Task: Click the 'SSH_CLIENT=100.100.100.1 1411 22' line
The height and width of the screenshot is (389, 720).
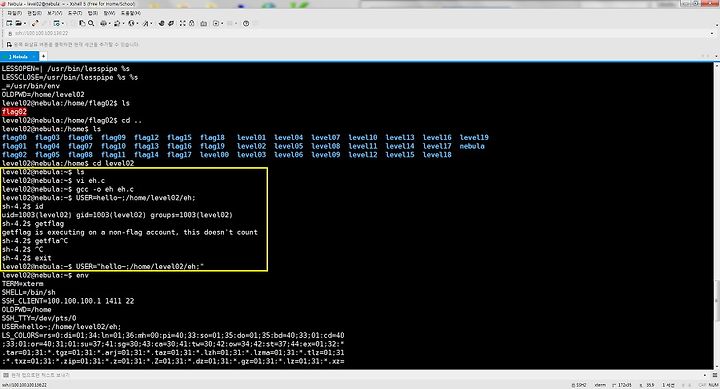Action: (68, 301)
